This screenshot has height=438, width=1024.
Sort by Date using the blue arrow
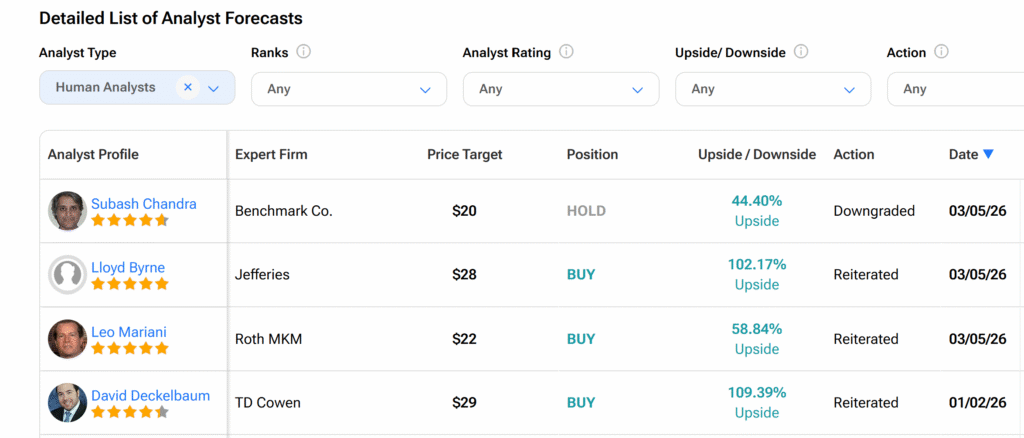point(988,154)
